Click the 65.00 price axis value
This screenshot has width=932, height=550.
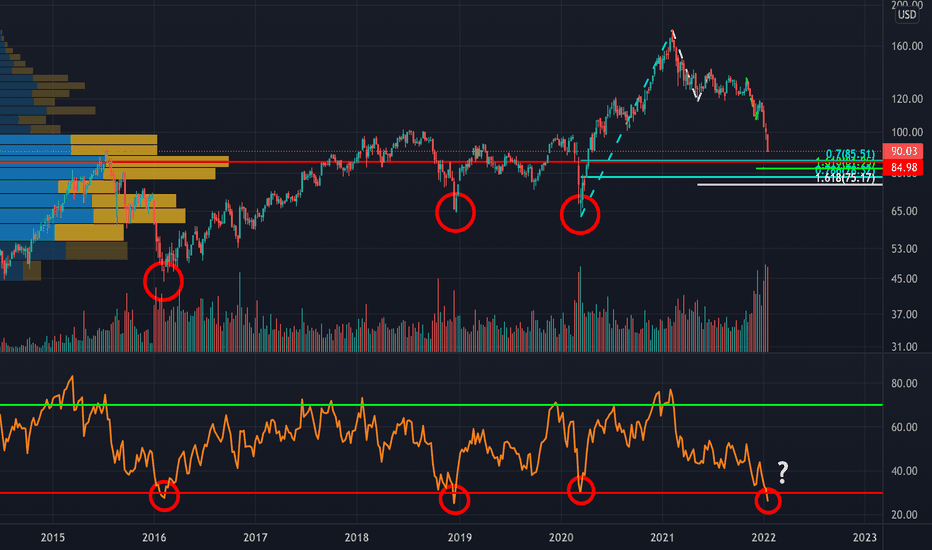(x=904, y=211)
